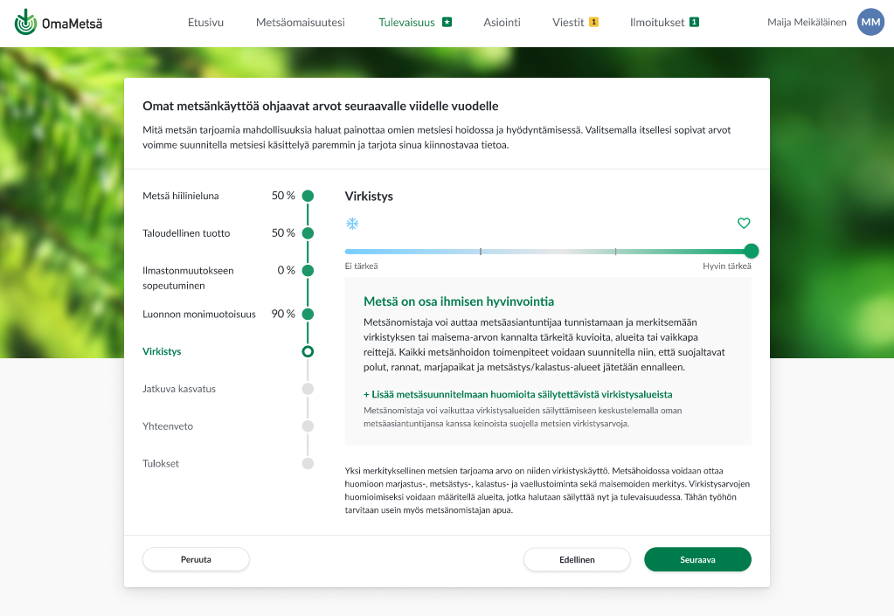This screenshot has width=894, height=616.
Task: Open the Yhteenveto step label
Action: (x=168, y=426)
